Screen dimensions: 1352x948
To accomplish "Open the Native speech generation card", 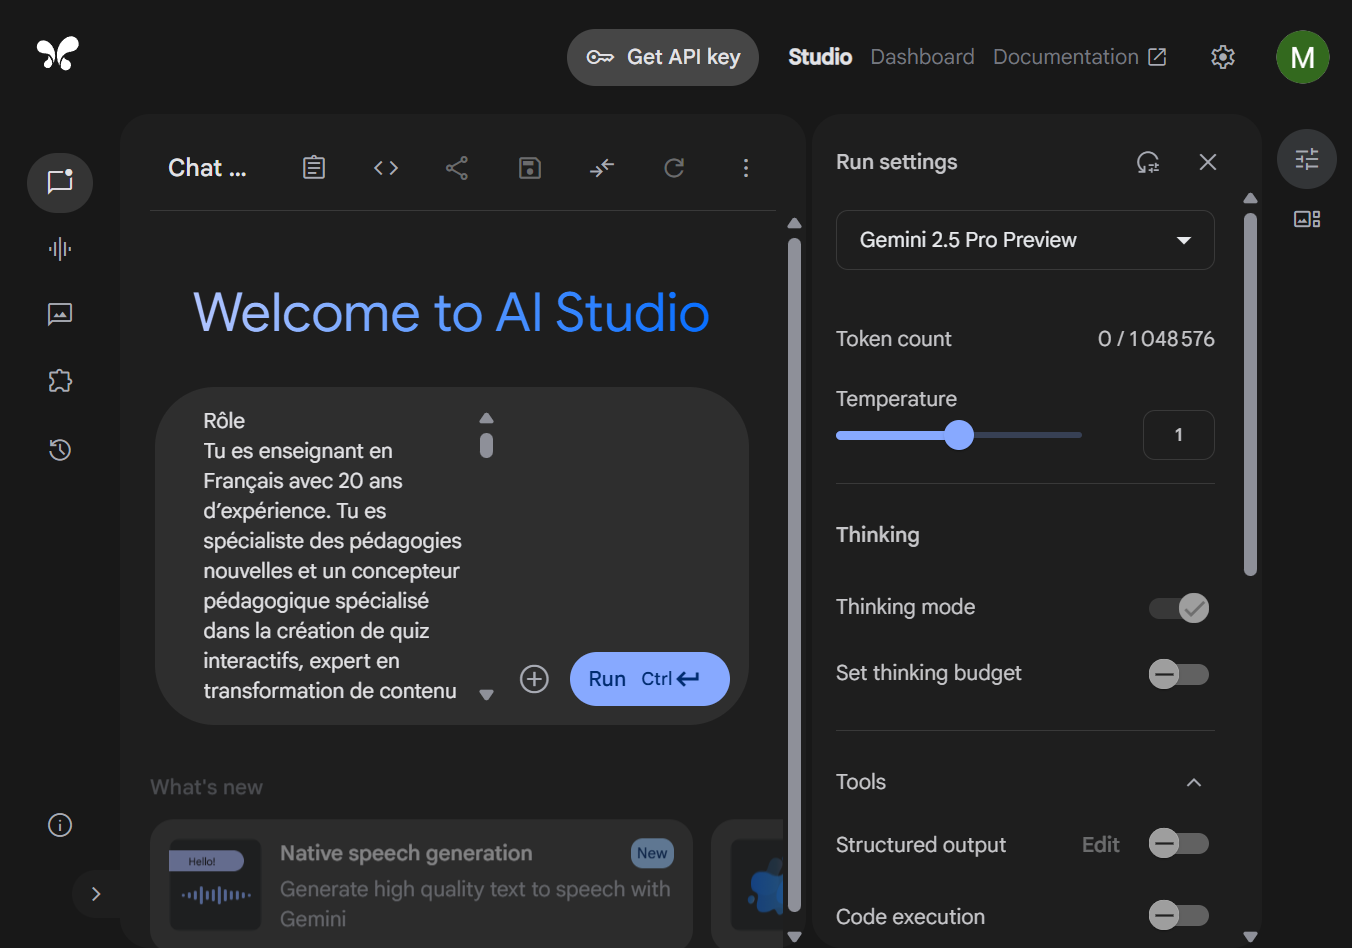I will coord(421,884).
